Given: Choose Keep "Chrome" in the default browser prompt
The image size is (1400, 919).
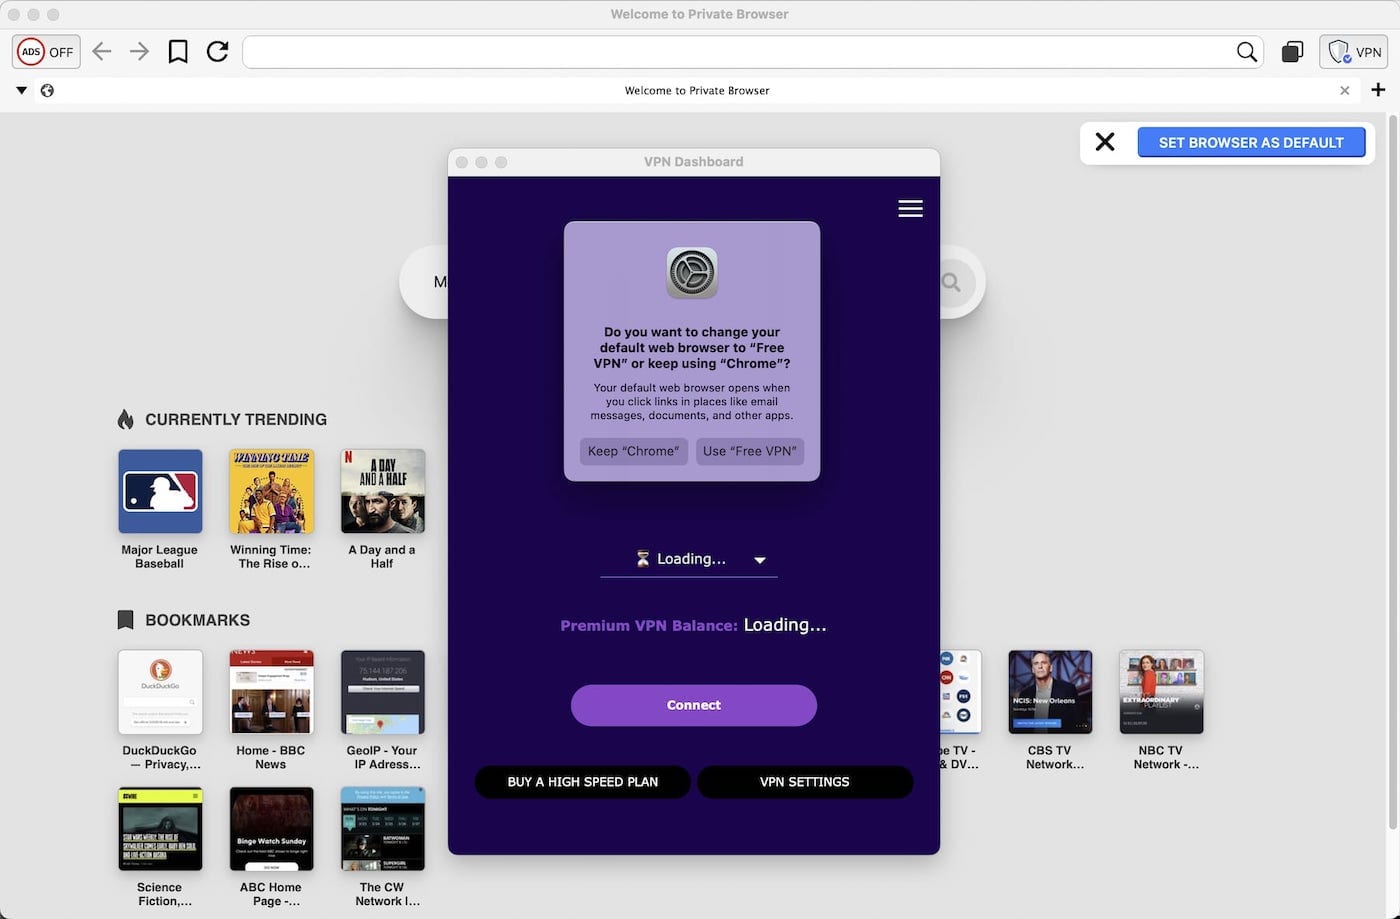Looking at the screenshot, I should (633, 451).
